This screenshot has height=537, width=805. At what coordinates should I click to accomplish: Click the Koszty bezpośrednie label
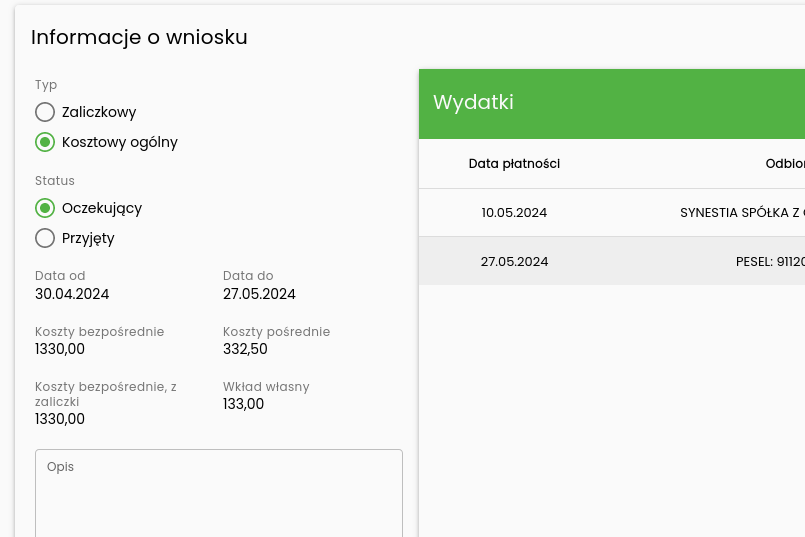pos(99,332)
